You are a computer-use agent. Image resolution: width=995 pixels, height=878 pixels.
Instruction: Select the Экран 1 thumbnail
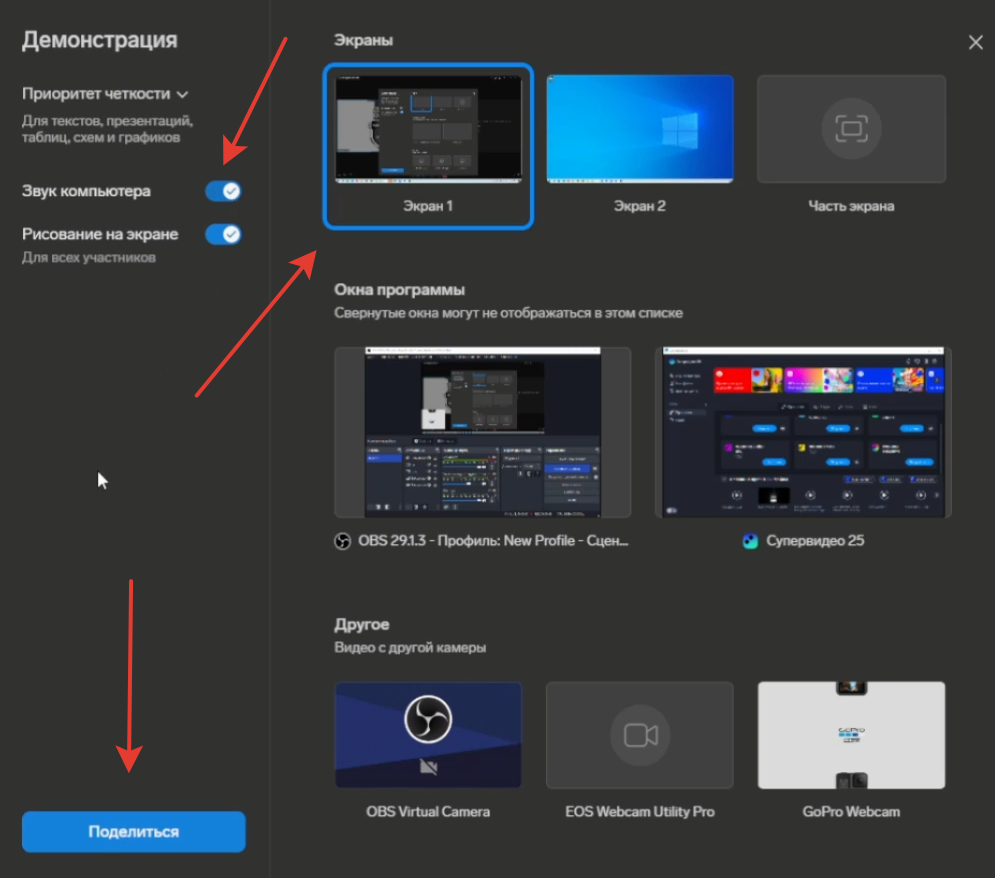[428, 129]
